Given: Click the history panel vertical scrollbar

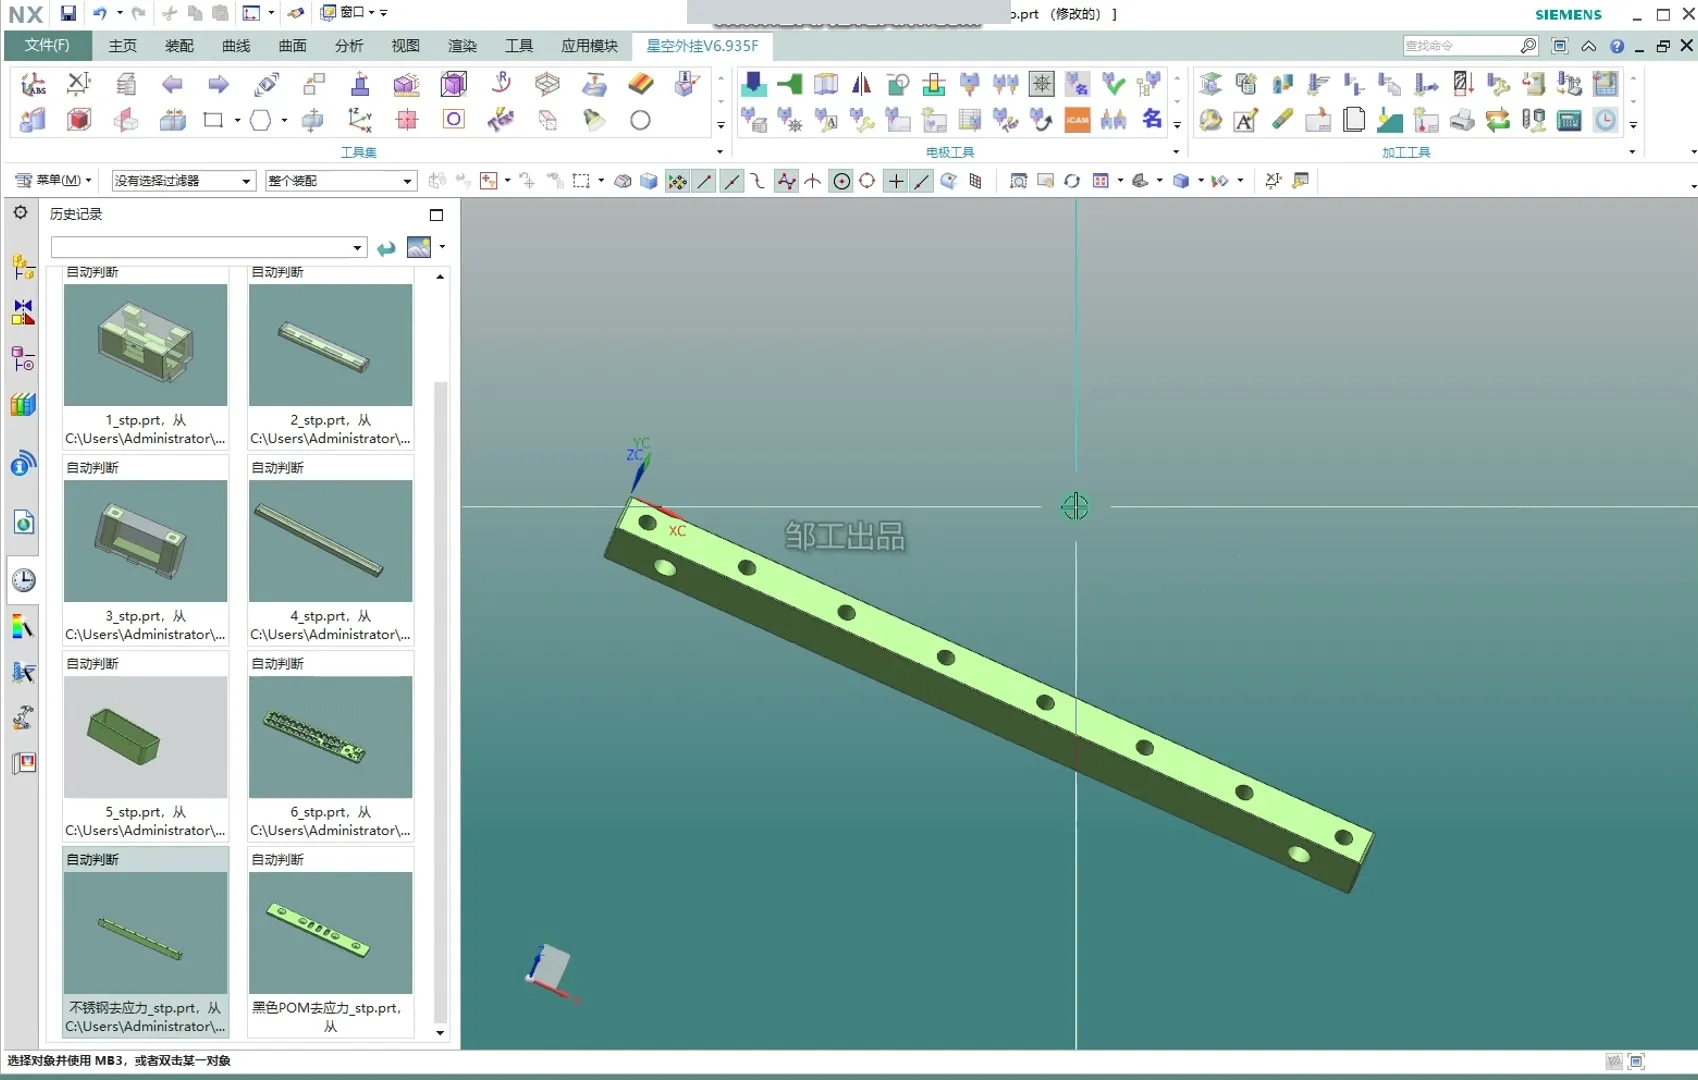Looking at the screenshot, I should tap(440, 700).
